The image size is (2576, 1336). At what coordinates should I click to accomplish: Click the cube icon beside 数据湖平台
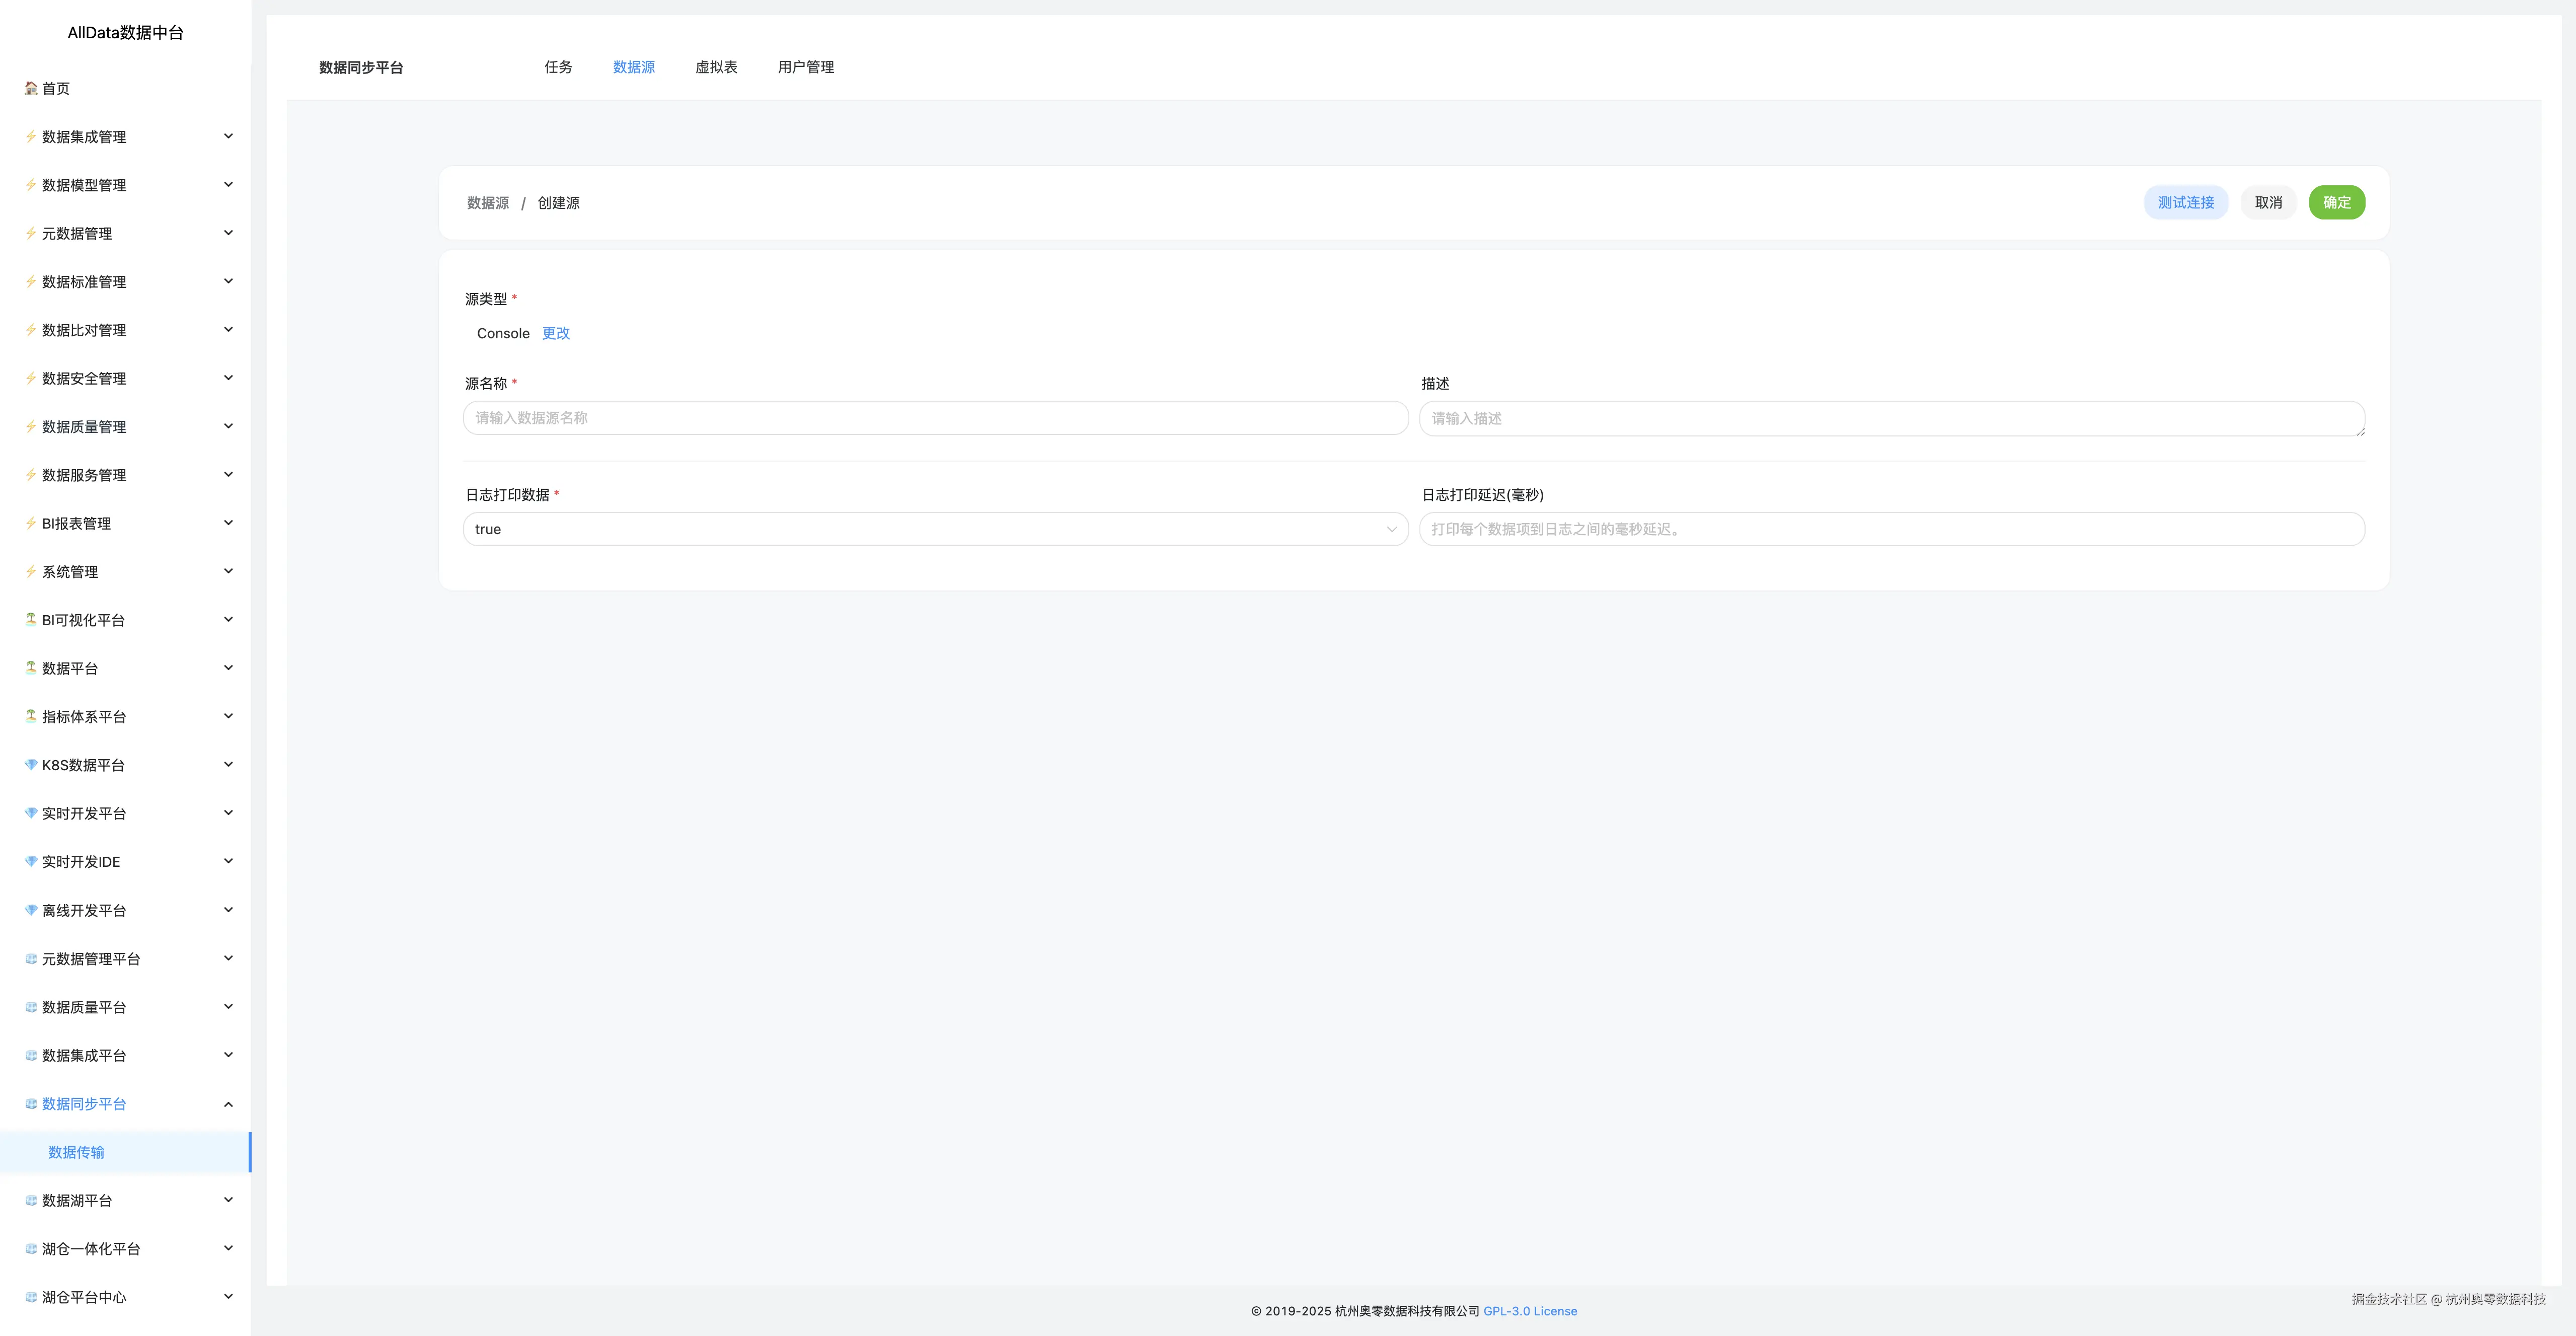31,1200
